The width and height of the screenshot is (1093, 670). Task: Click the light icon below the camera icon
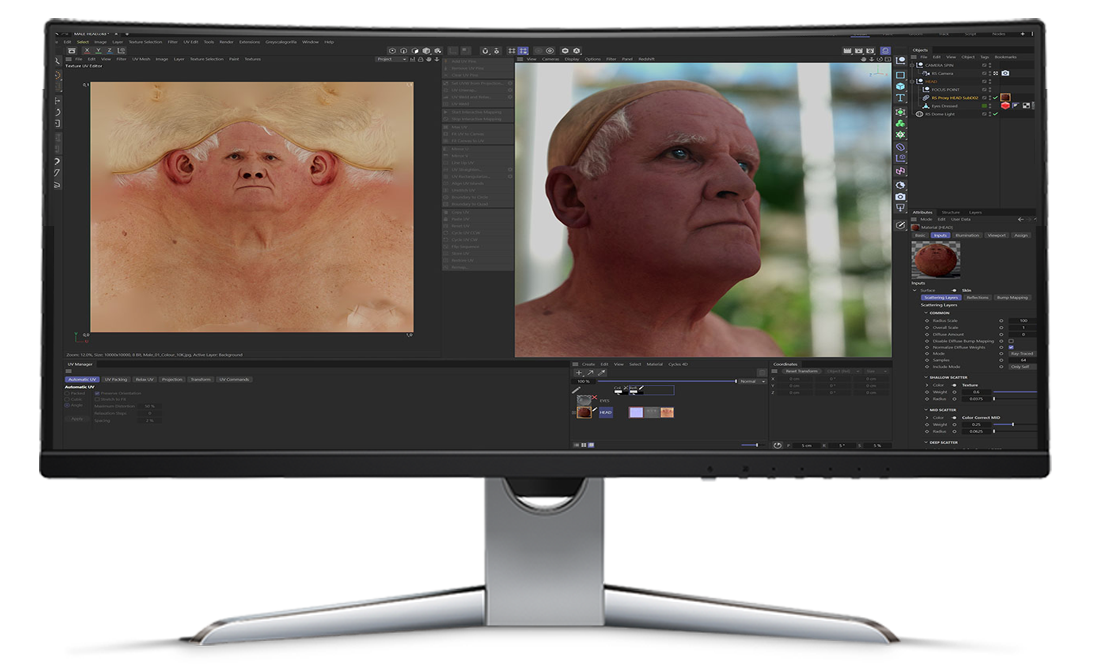[x=901, y=208]
